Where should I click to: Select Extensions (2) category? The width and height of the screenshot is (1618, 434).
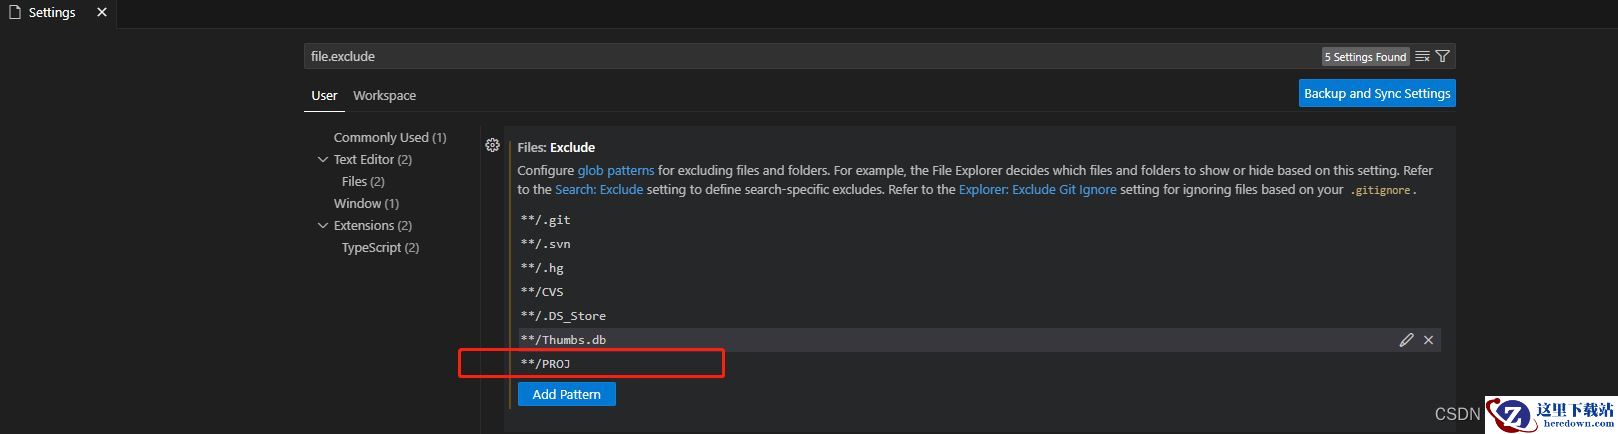pos(373,225)
